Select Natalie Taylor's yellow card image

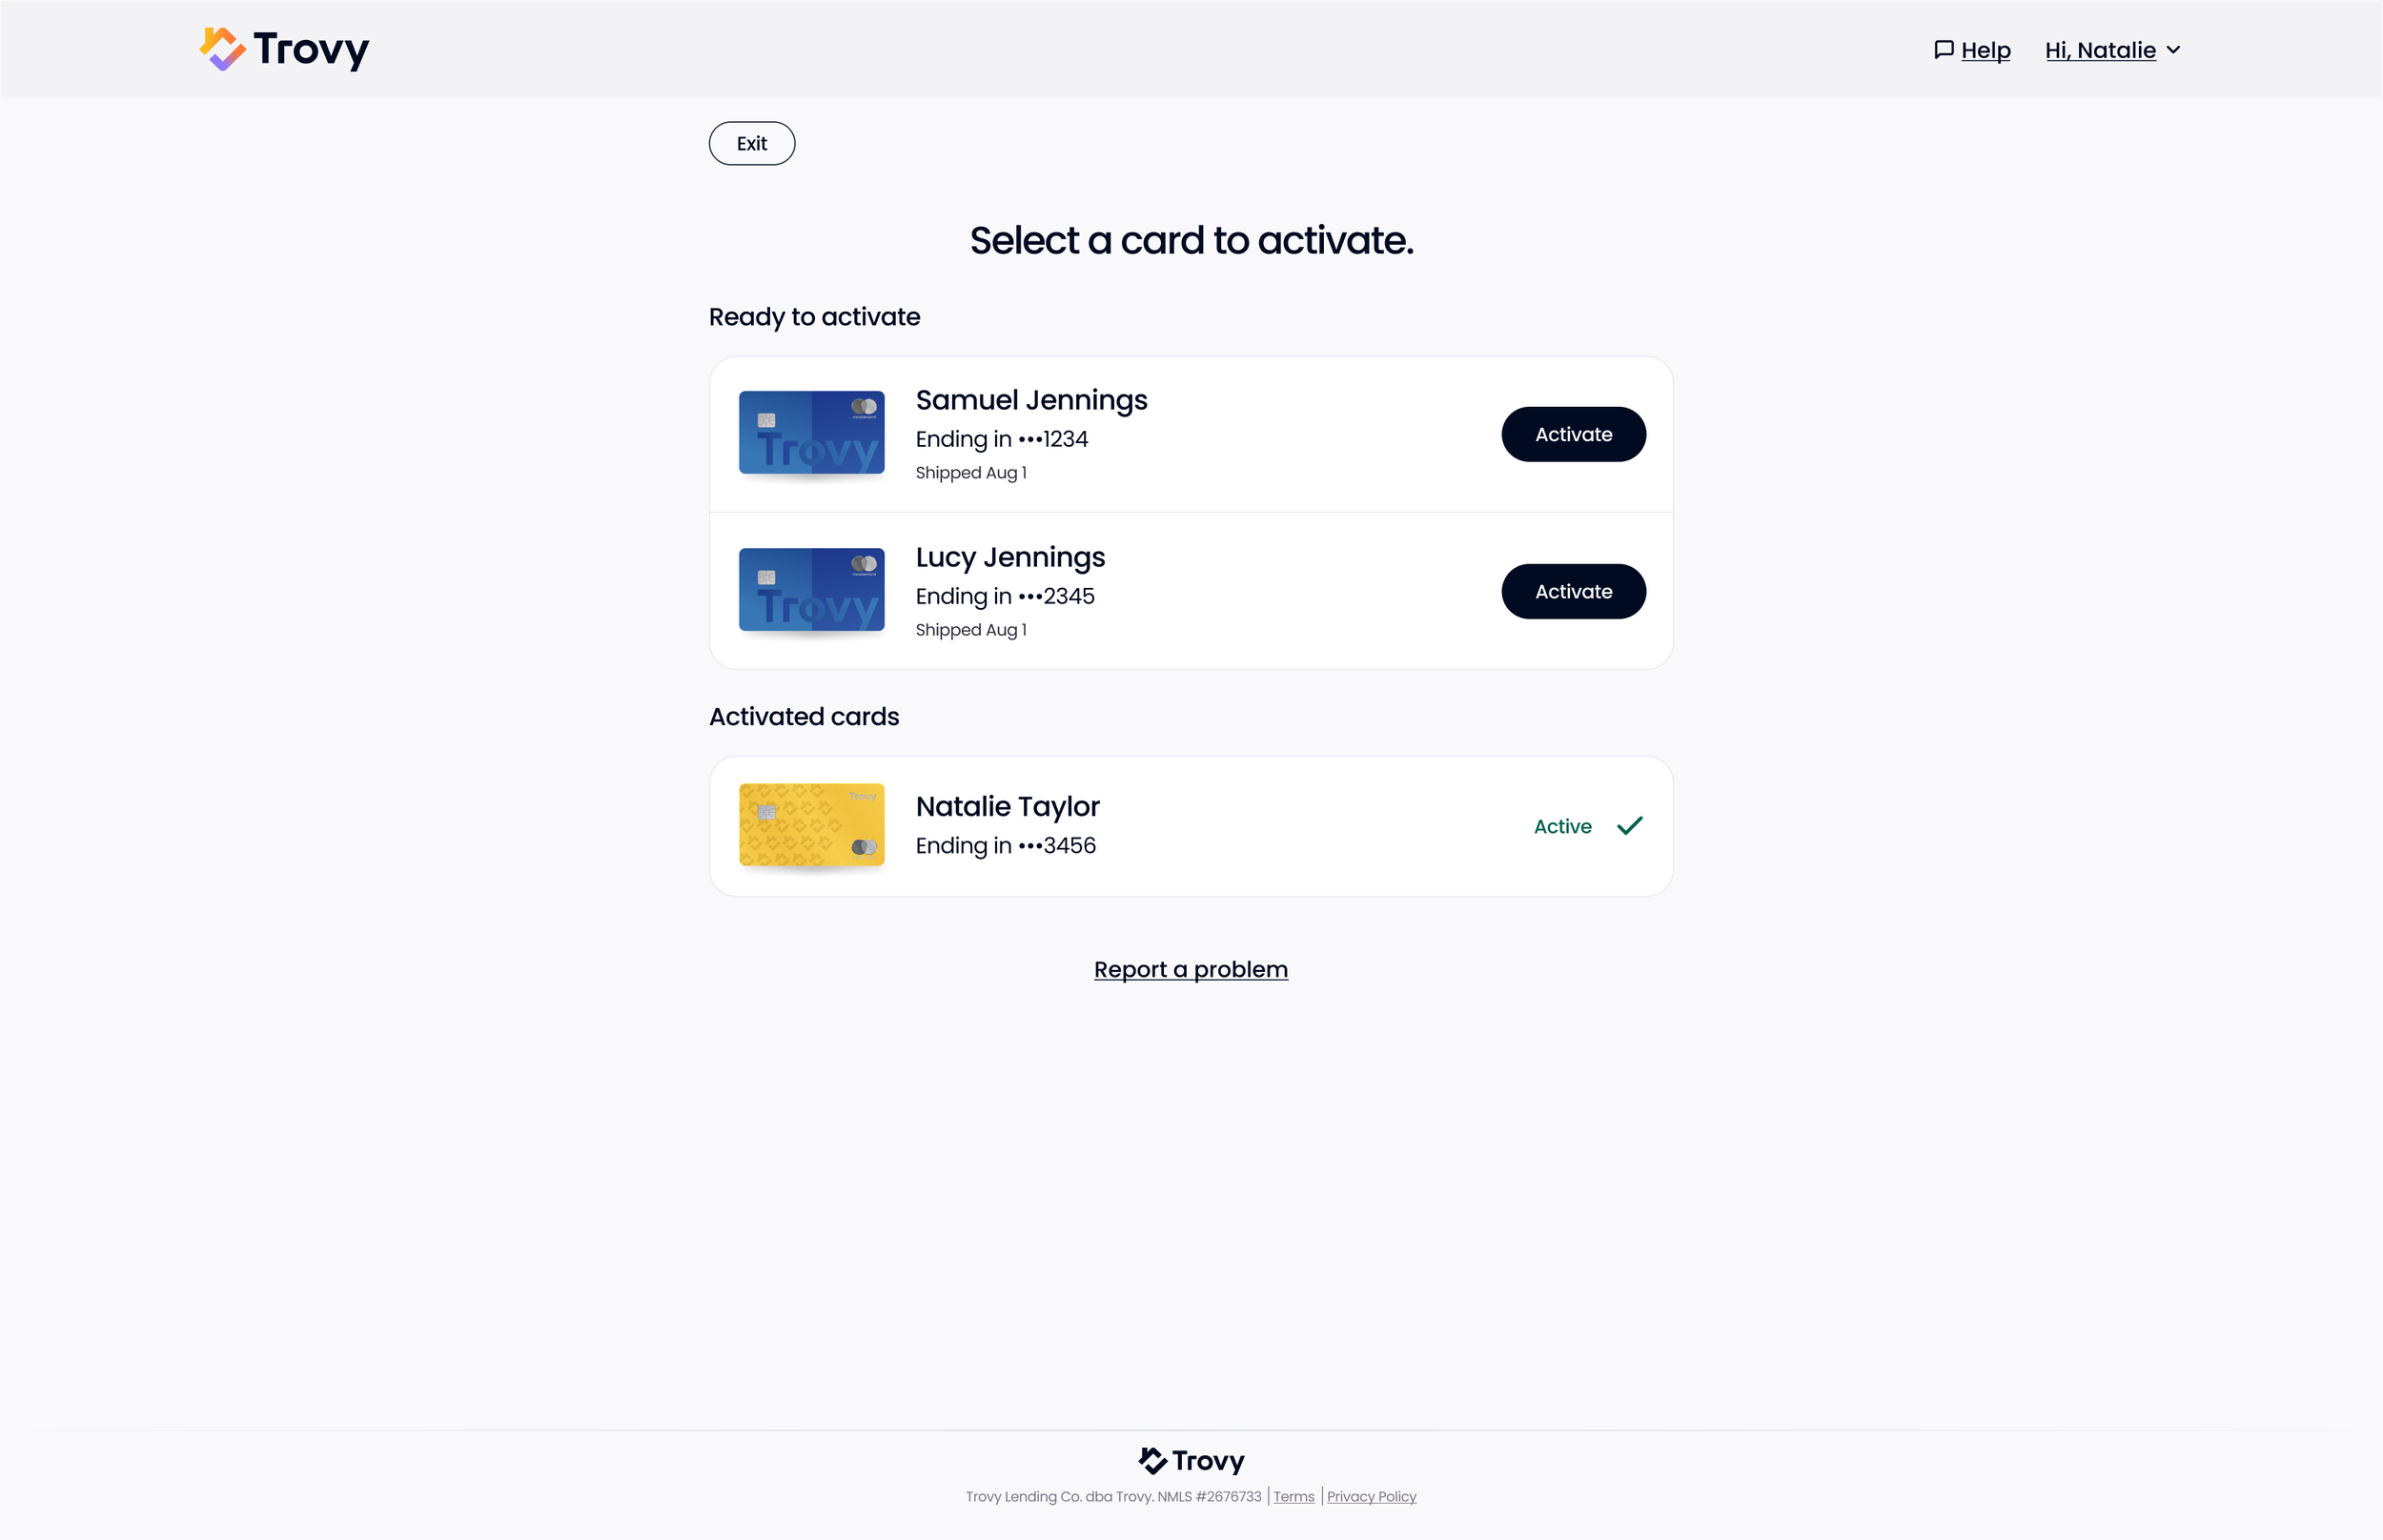click(x=811, y=825)
